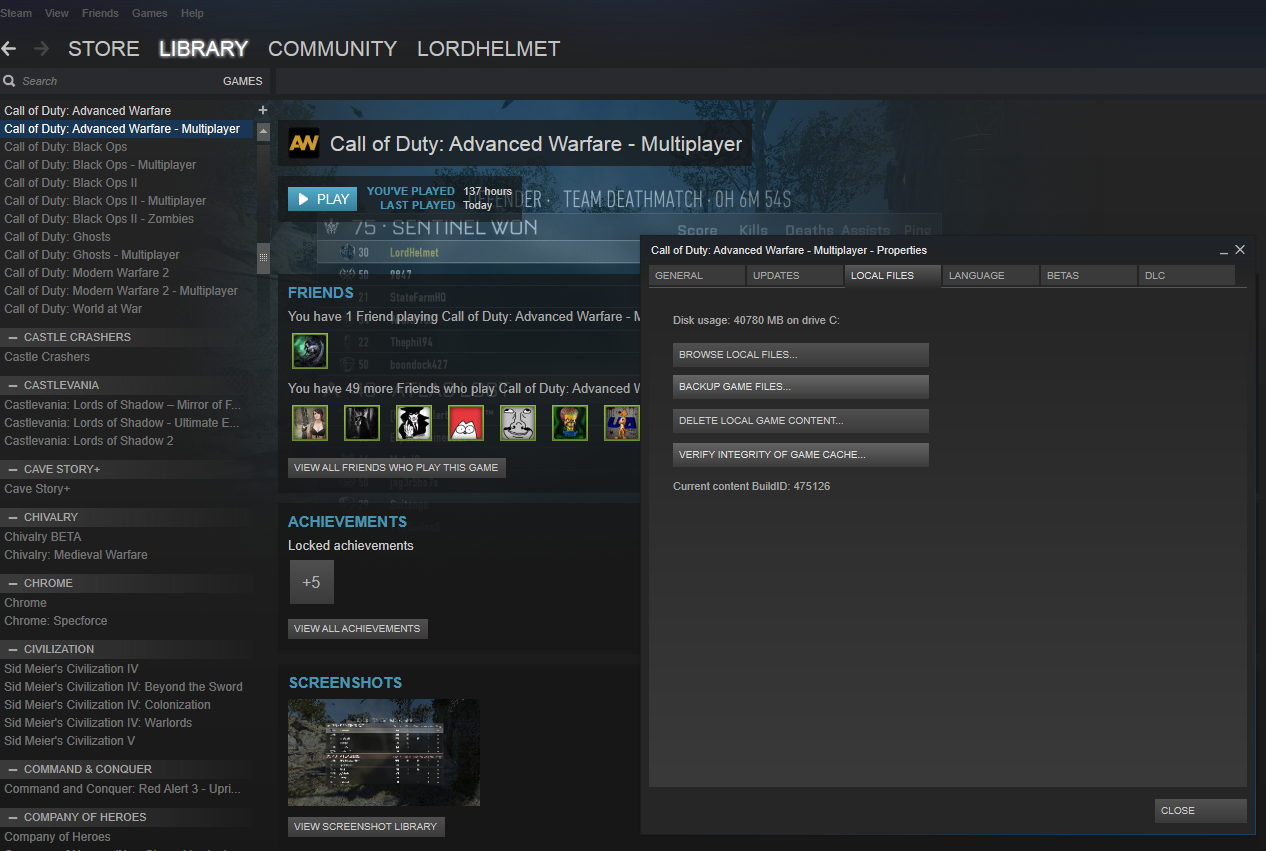Open third friend avatar with hat figure

414,423
